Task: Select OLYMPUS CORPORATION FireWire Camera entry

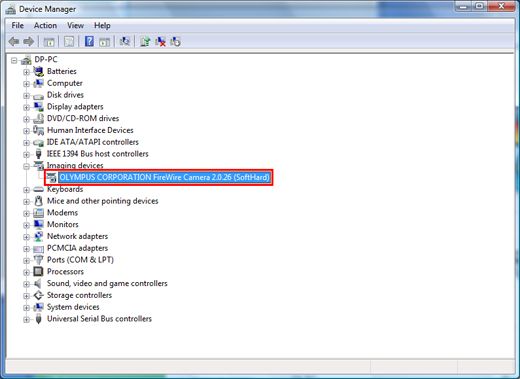Action: pos(164,177)
